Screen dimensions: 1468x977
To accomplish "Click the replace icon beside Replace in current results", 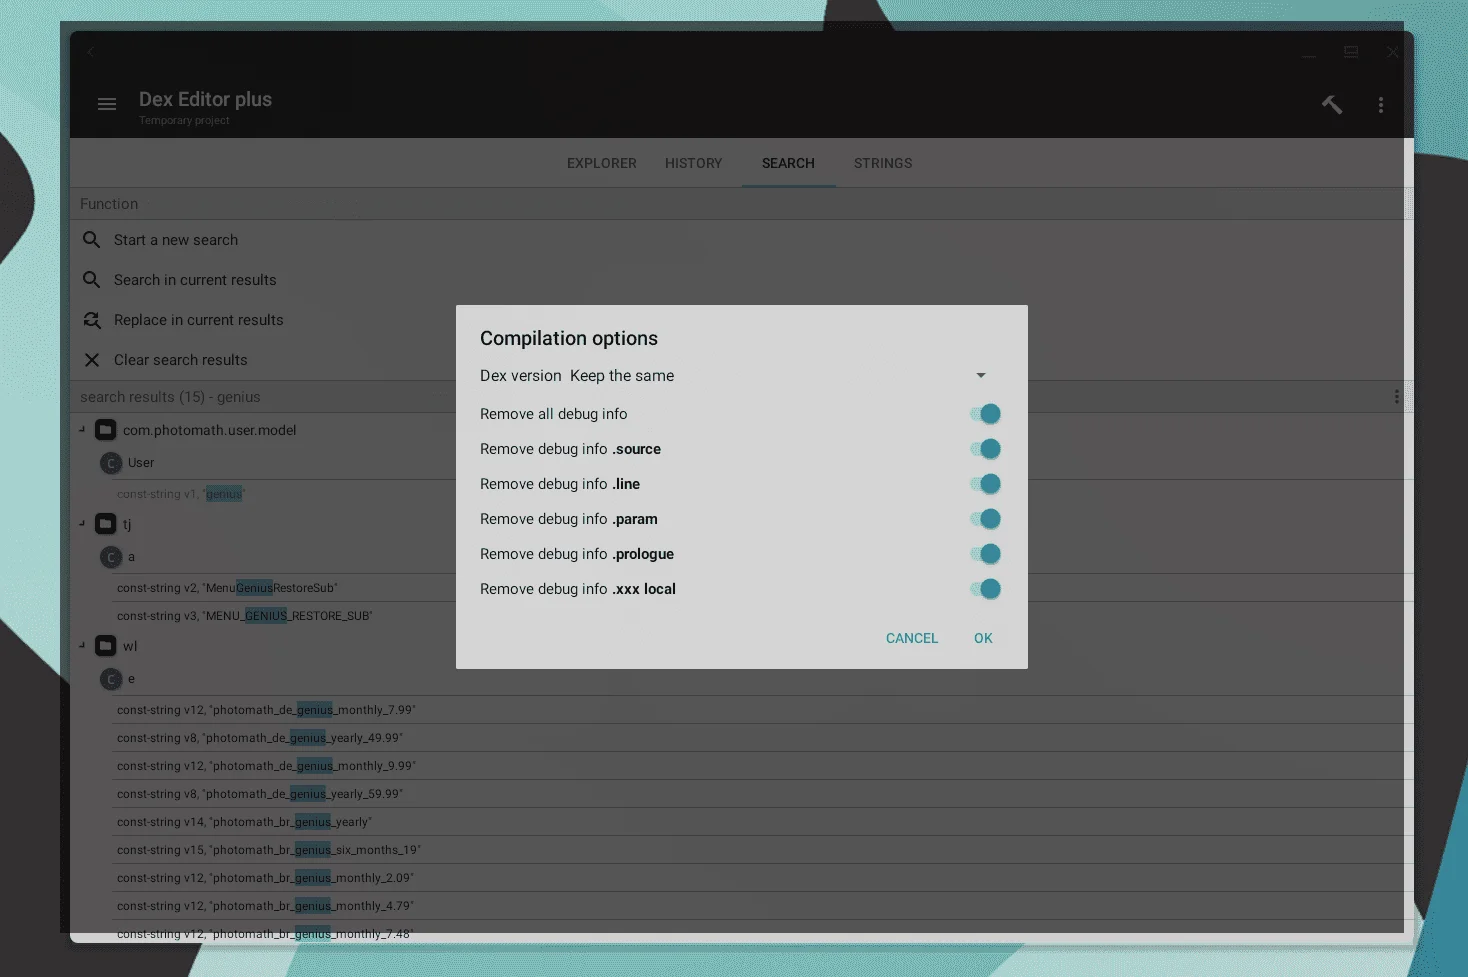I will [x=92, y=320].
